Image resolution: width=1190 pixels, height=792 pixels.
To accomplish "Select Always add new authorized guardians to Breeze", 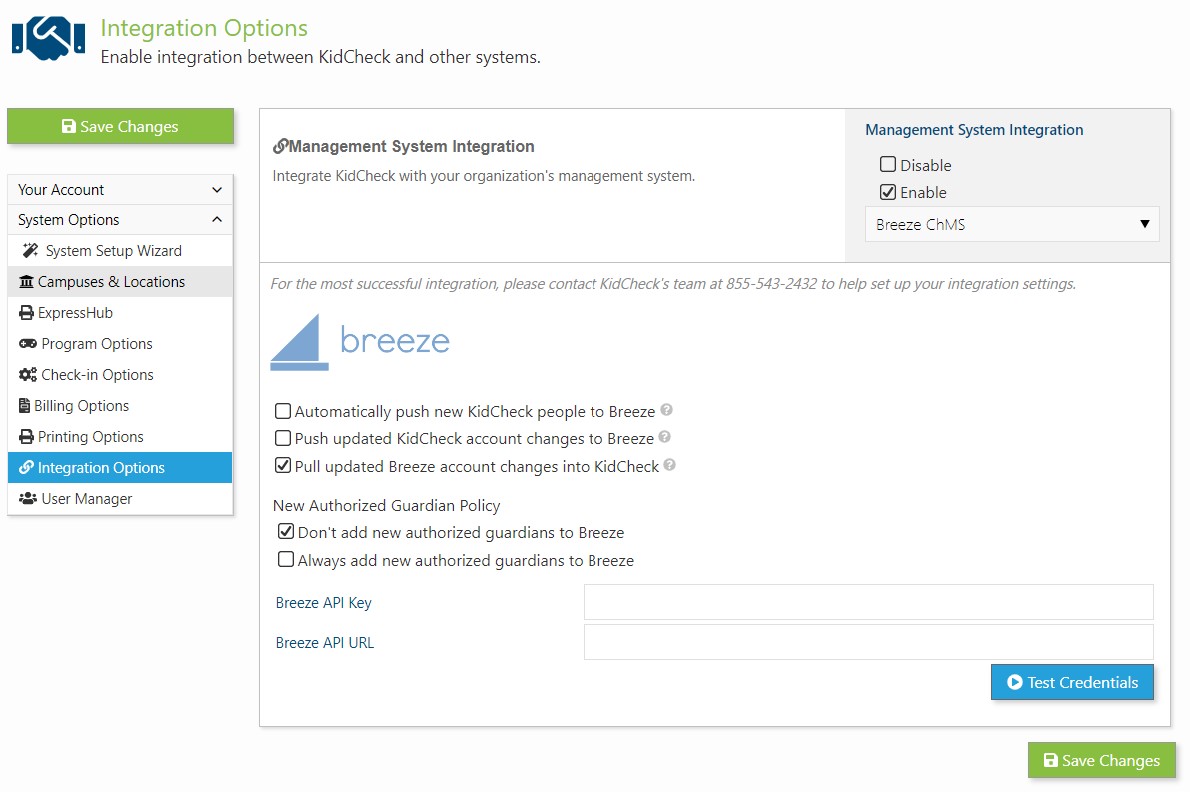I will [286, 560].
